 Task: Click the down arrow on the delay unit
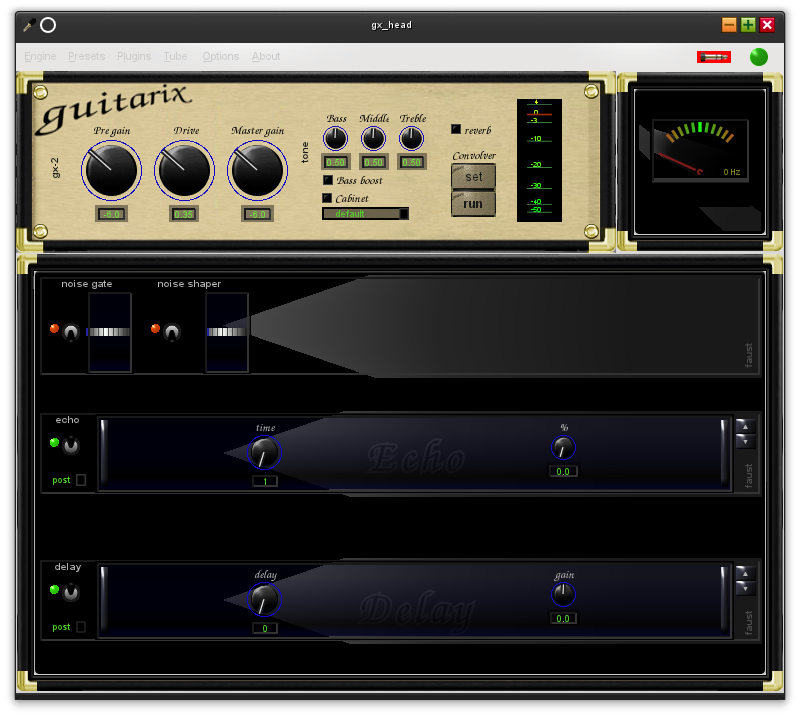pyautogui.click(x=744, y=589)
